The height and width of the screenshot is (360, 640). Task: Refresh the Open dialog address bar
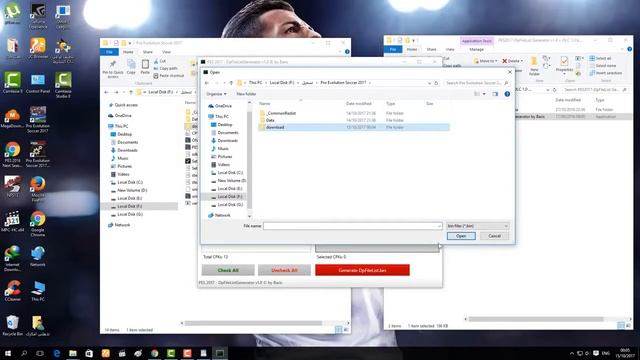[436, 83]
